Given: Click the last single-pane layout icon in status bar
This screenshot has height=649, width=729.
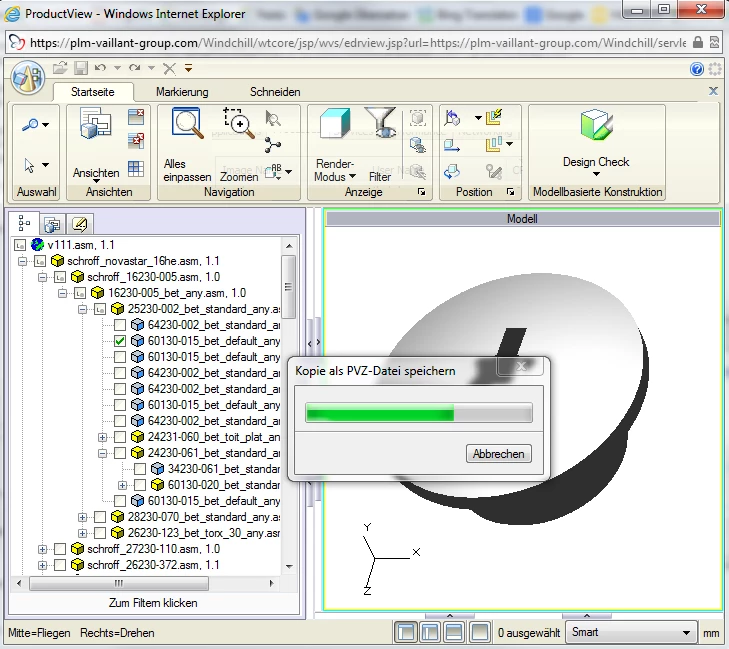Looking at the screenshot, I should (x=479, y=632).
